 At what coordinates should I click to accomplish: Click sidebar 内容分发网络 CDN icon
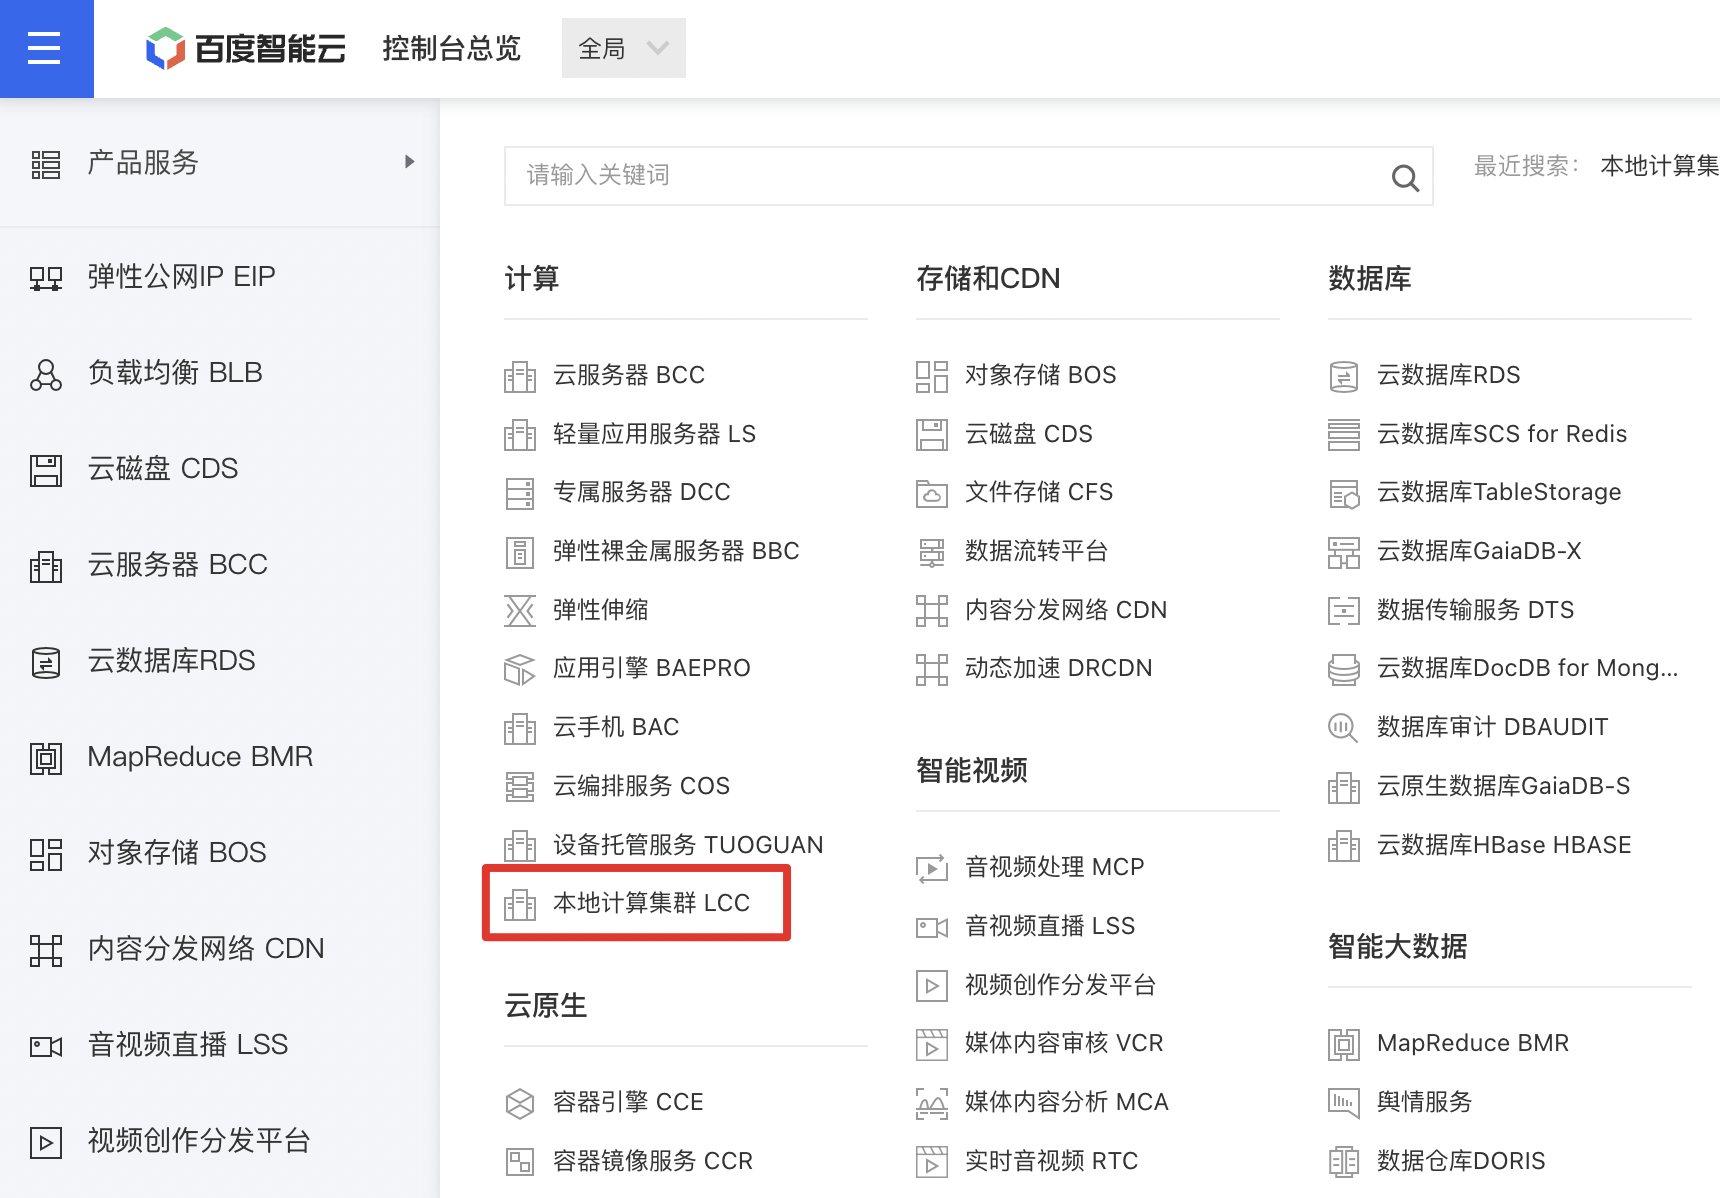coord(46,950)
